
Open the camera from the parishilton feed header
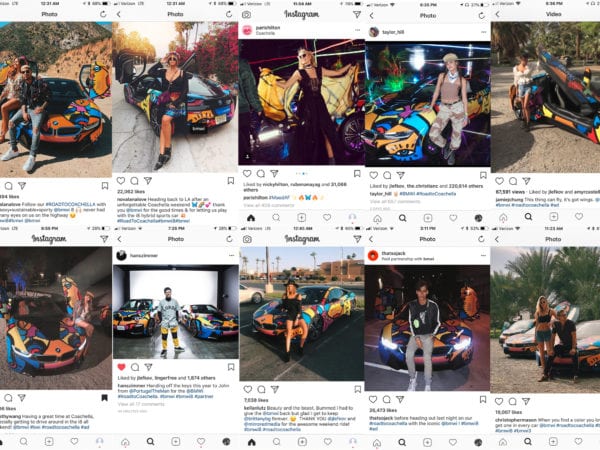point(246,15)
